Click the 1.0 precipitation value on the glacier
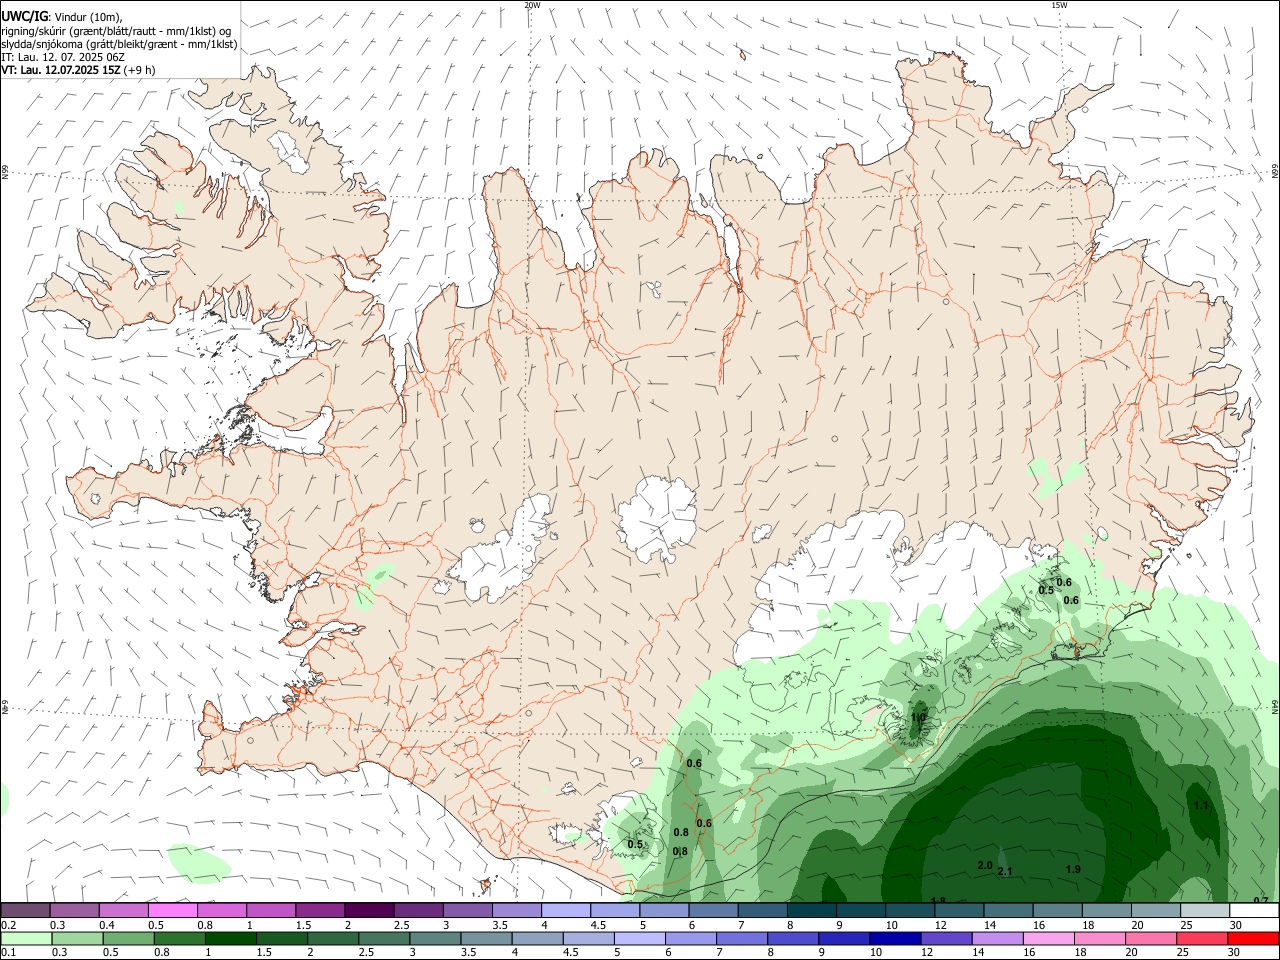Screen dimensions: 1280x960 coord(918,717)
